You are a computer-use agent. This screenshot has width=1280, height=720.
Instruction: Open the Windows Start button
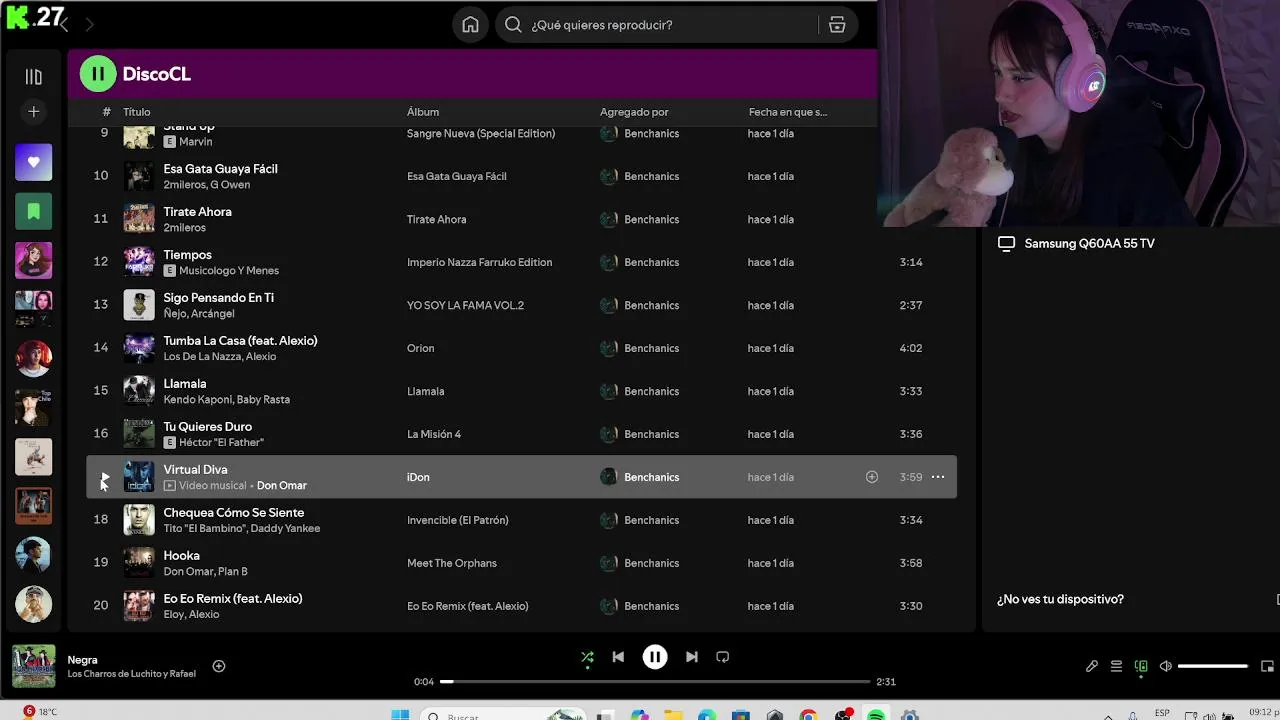(400, 714)
